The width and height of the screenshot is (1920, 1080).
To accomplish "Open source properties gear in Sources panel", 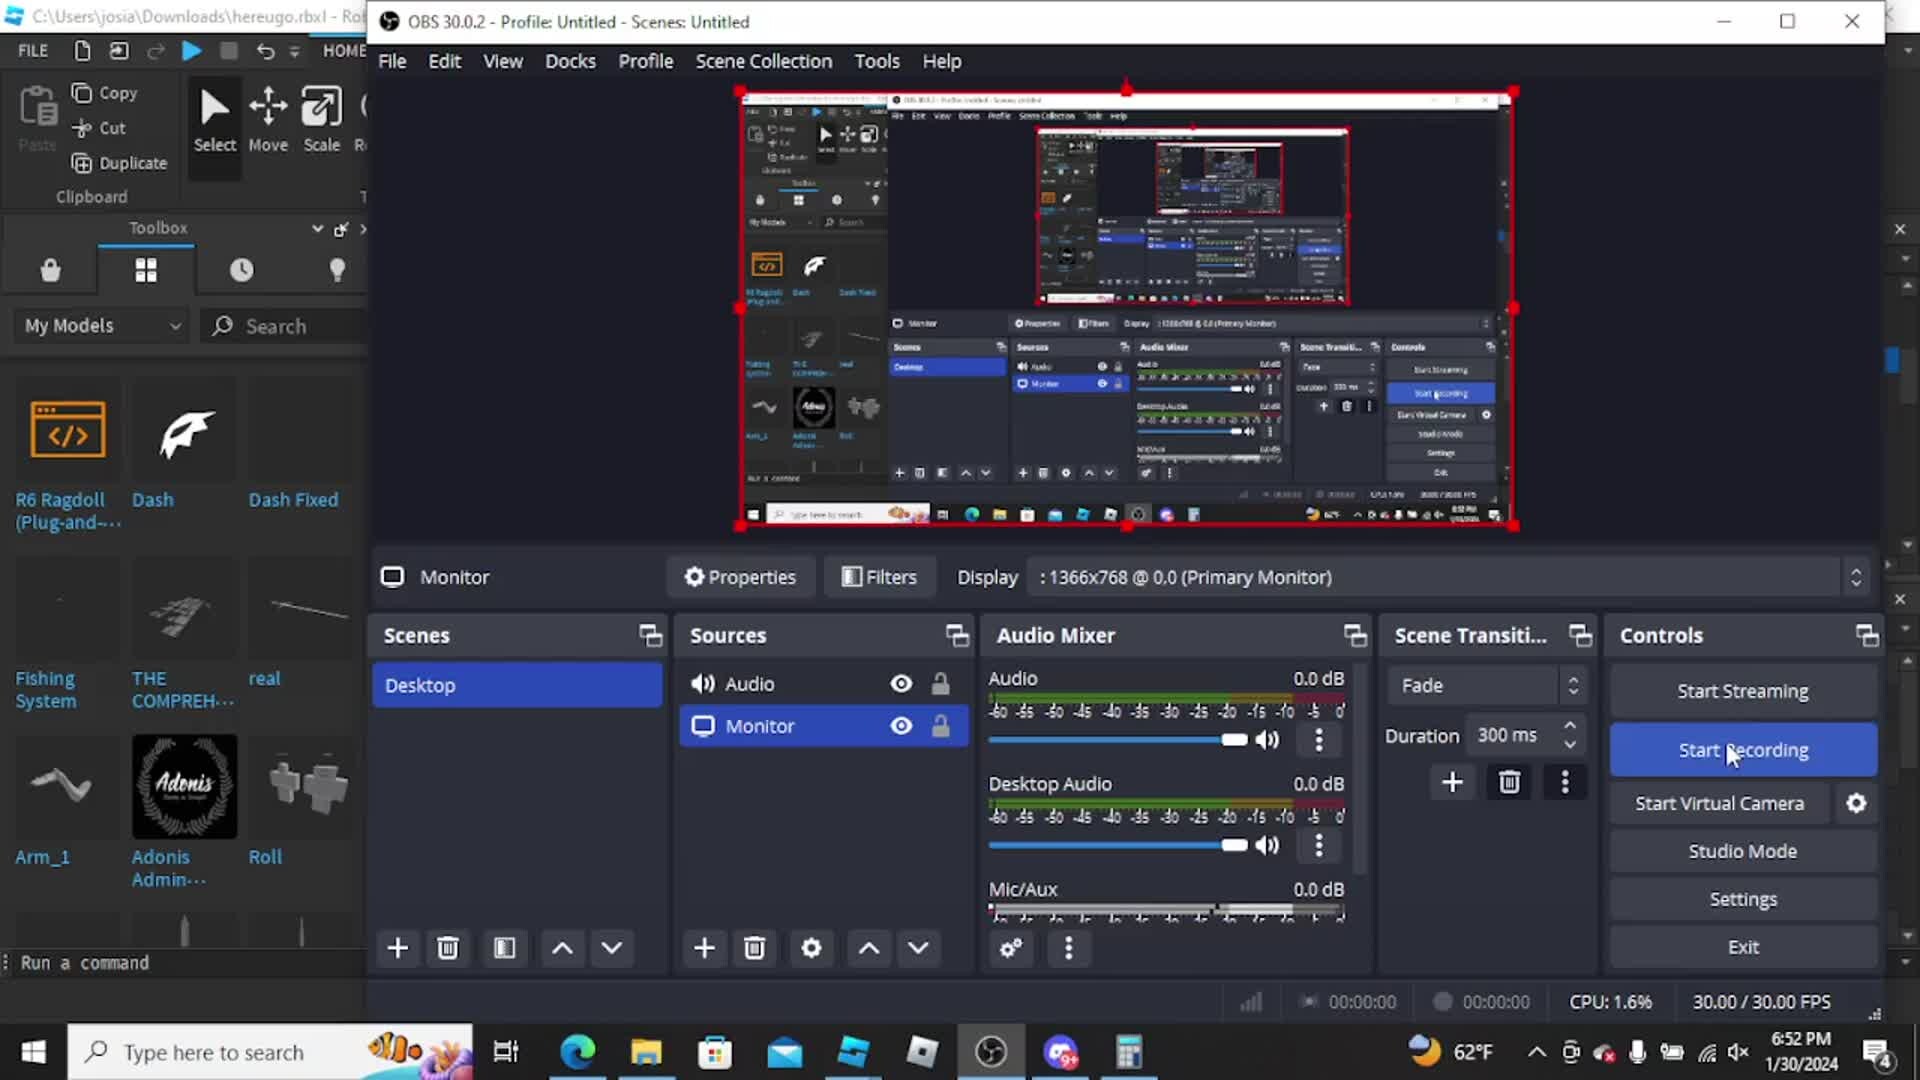I will point(811,948).
